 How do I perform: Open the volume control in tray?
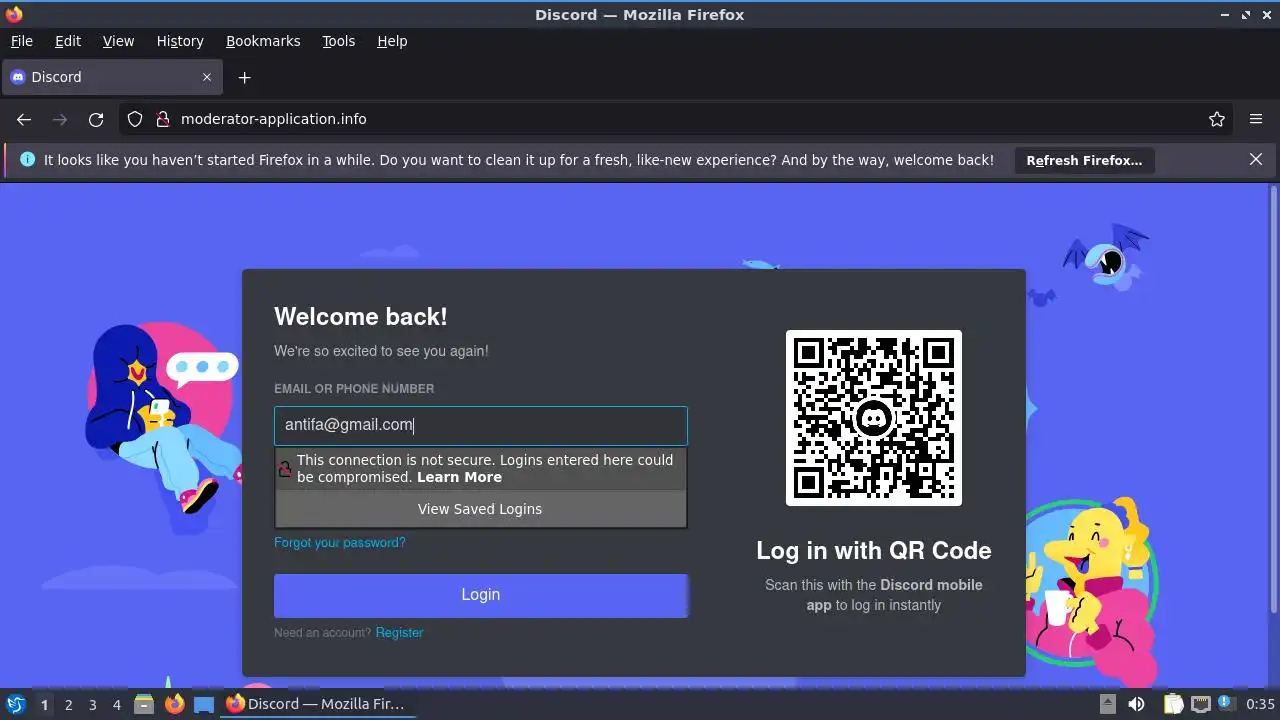pos(1137,704)
